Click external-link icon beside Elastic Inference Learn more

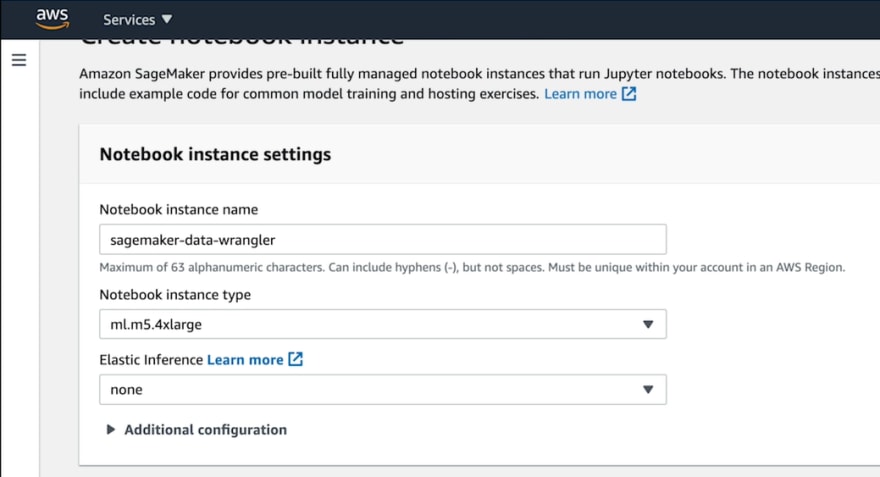(295, 359)
